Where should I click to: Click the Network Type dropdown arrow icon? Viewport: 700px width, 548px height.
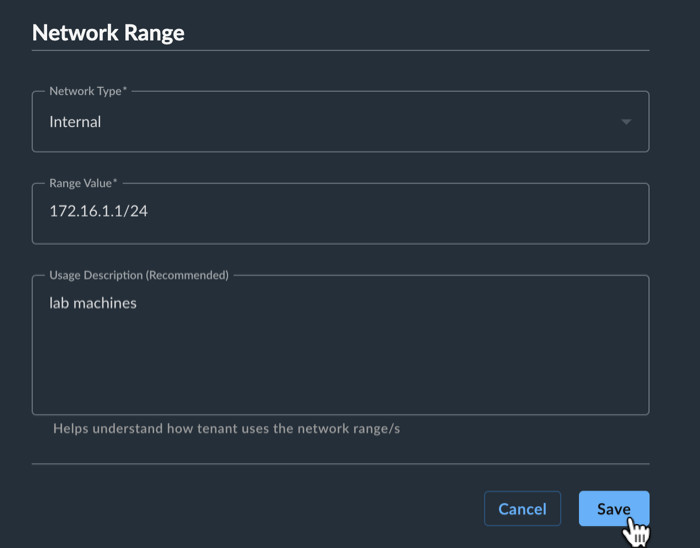coord(626,122)
